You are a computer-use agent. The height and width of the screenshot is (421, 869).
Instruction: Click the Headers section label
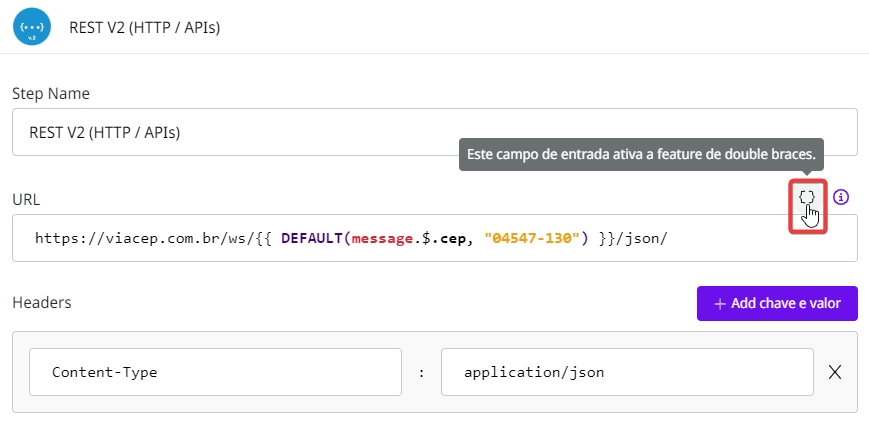[x=42, y=301]
